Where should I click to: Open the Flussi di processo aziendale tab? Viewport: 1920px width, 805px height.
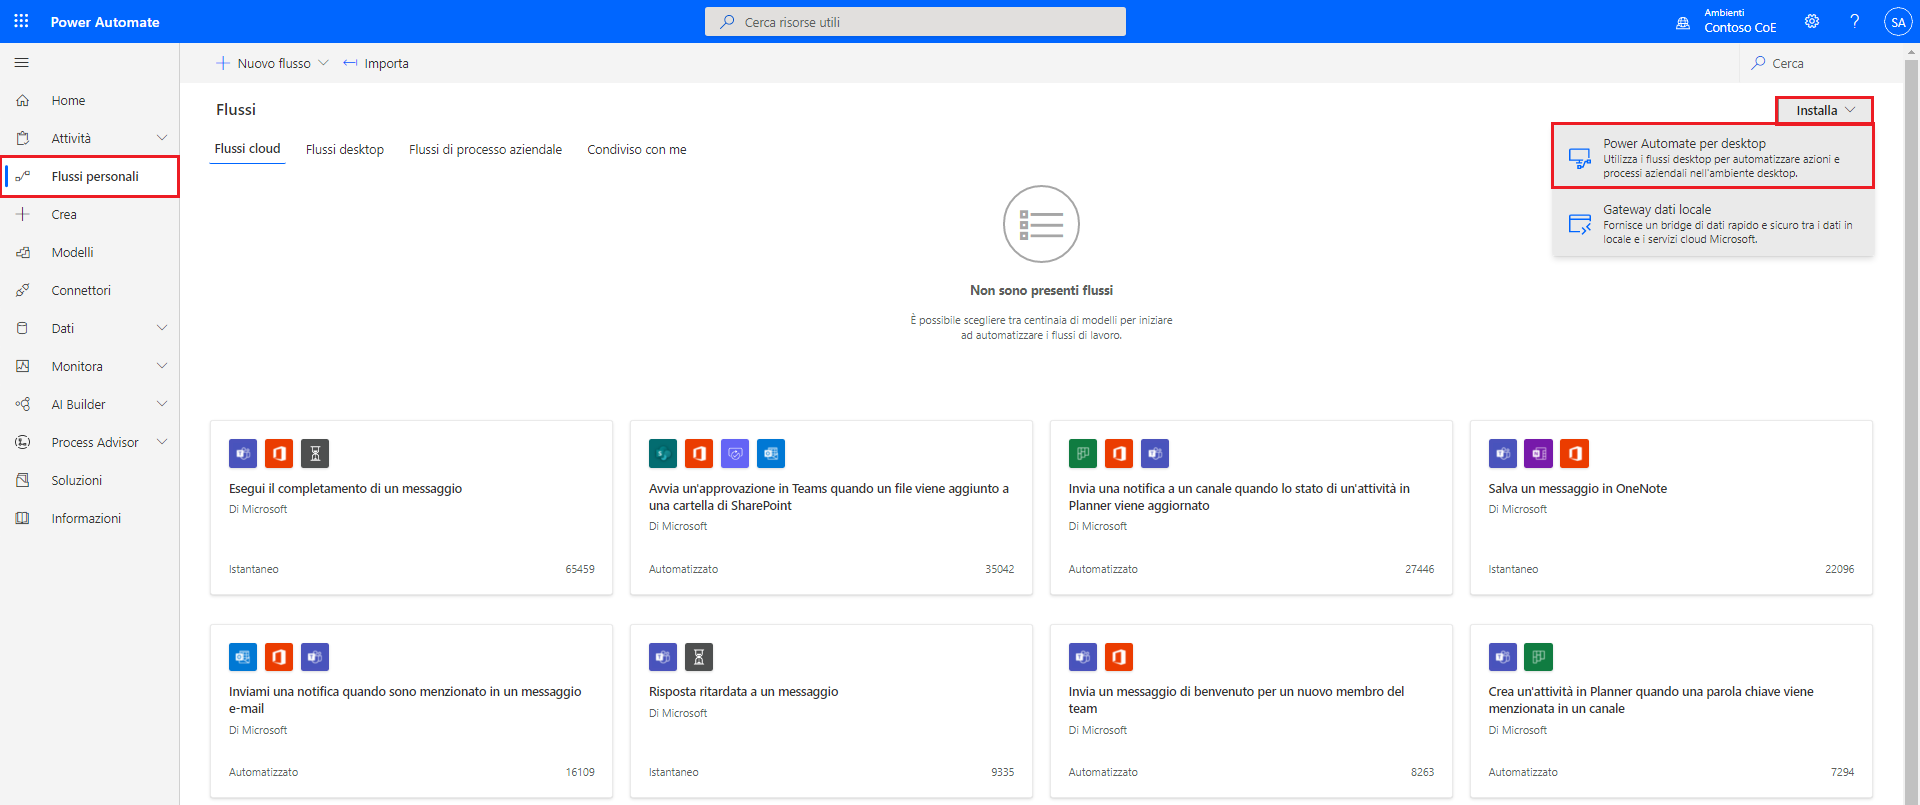[x=485, y=149]
